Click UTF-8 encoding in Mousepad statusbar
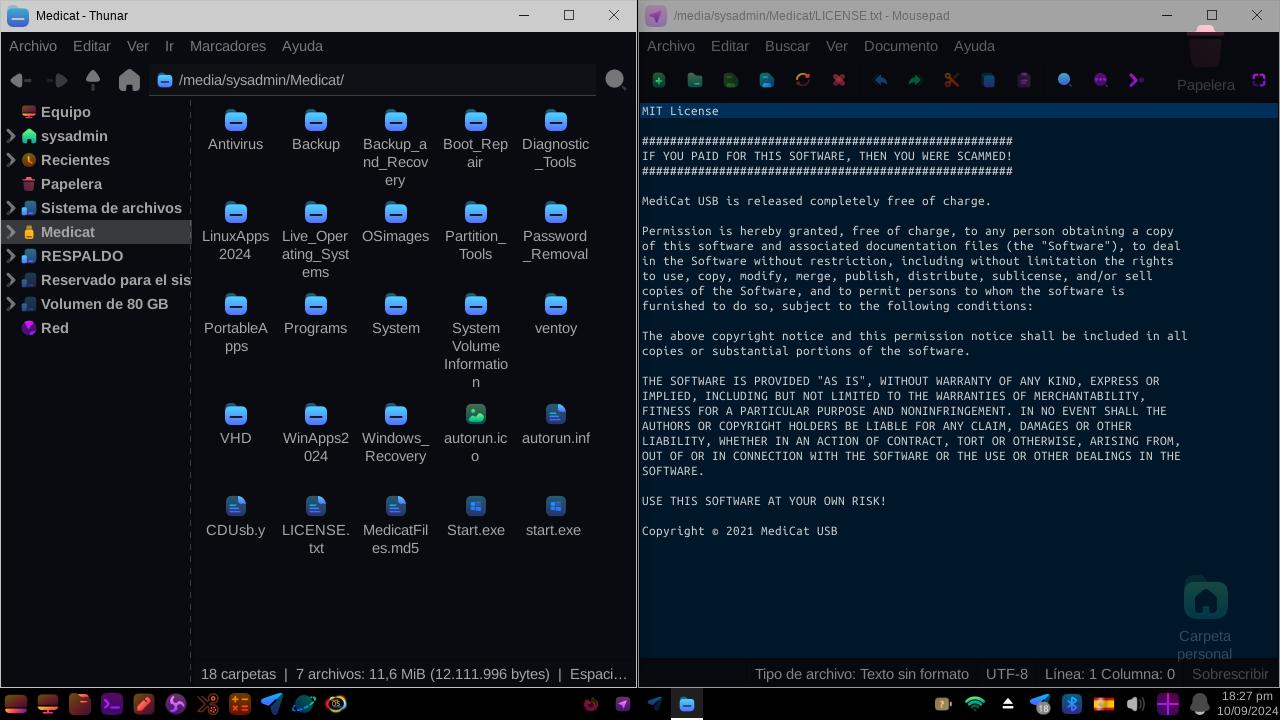This screenshot has width=1280, height=720. (x=1007, y=674)
